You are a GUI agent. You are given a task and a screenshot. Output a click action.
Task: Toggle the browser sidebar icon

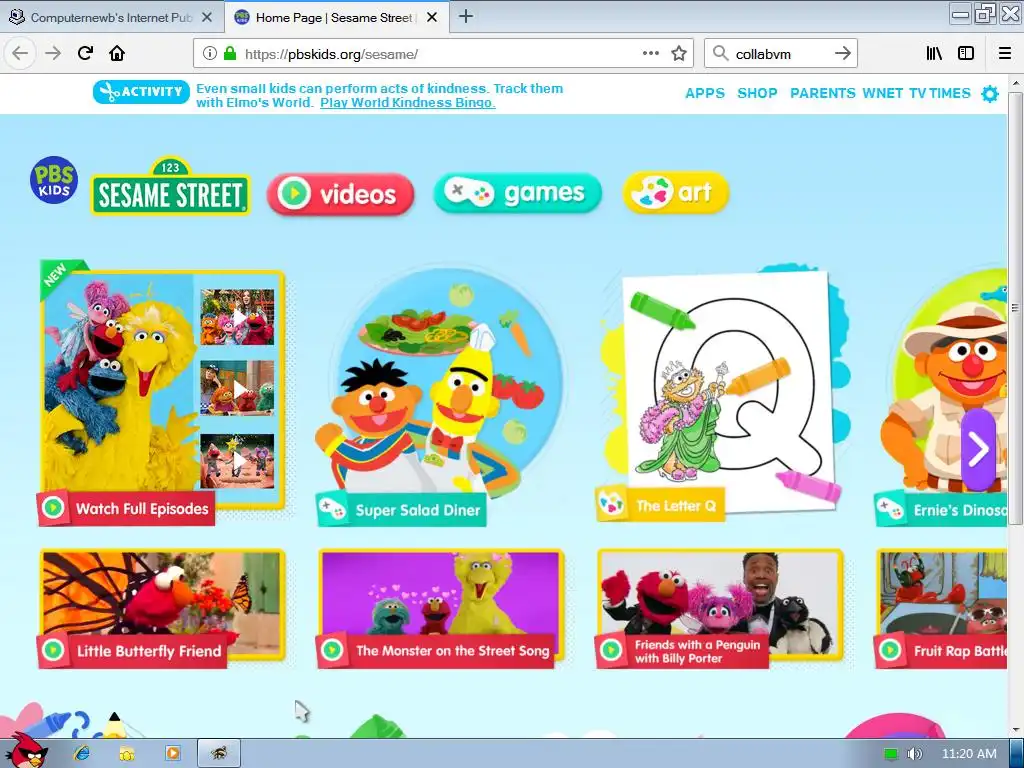click(x=966, y=53)
